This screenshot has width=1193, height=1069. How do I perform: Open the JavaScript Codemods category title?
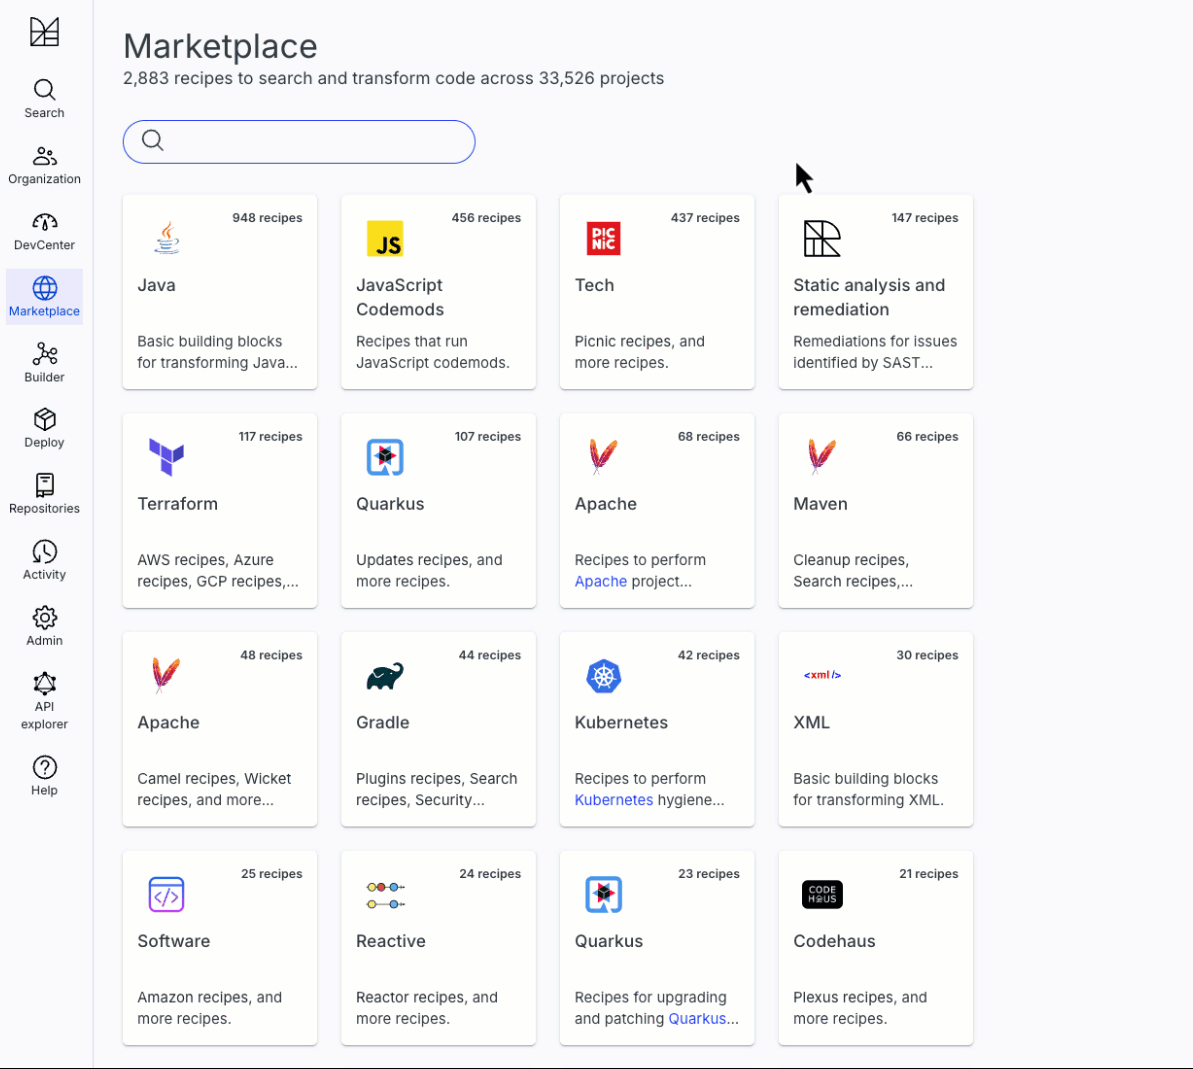399,297
